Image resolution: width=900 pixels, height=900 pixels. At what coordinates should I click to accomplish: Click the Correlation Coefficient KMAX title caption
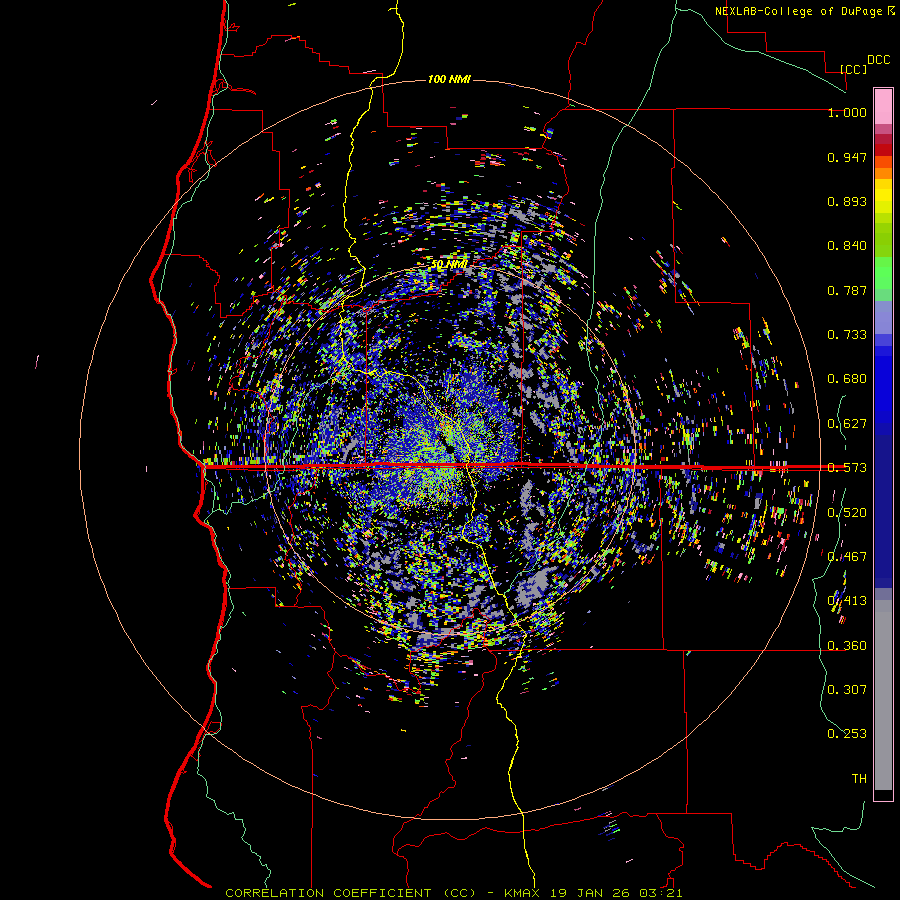click(x=454, y=893)
